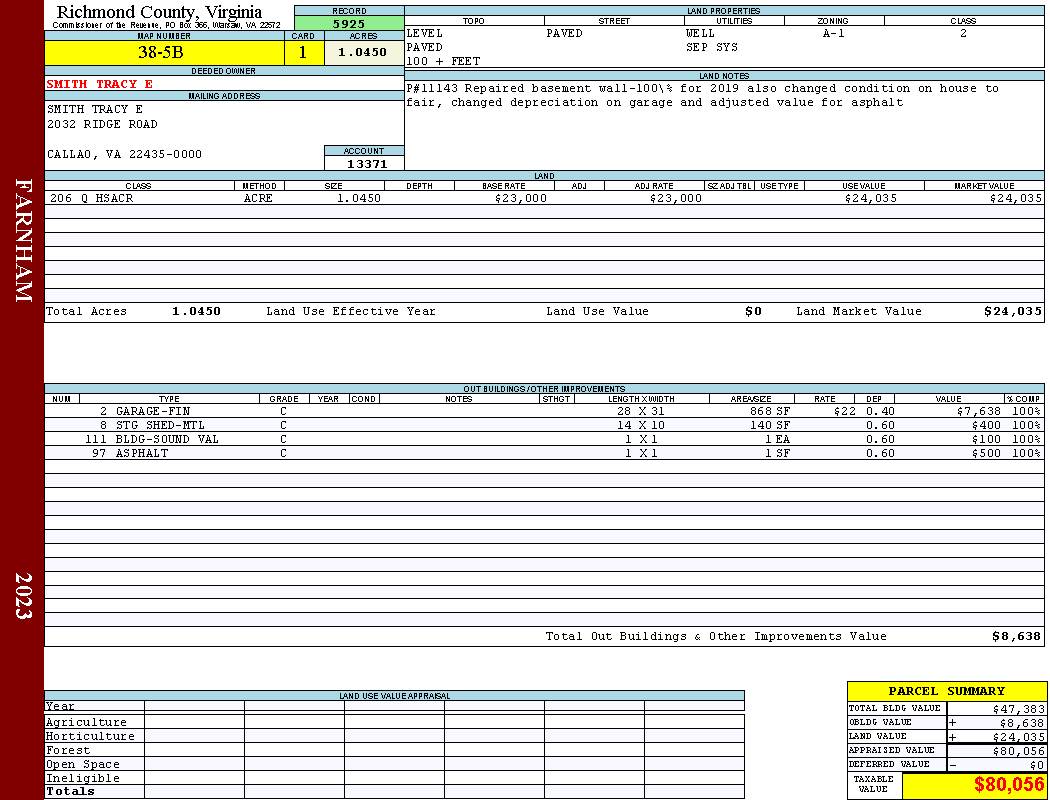Image resolution: width=1050 pixels, height=800 pixels.
Task: Click the Totals row label
Action: pos(70,791)
